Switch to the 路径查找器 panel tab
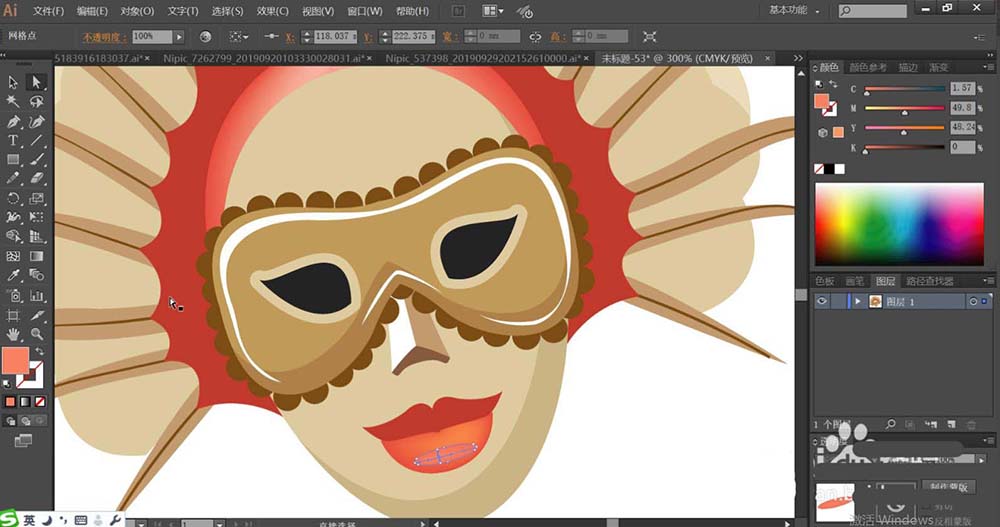Viewport: 1000px width, 527px height. pyautogui.click(x=928, y=281)
